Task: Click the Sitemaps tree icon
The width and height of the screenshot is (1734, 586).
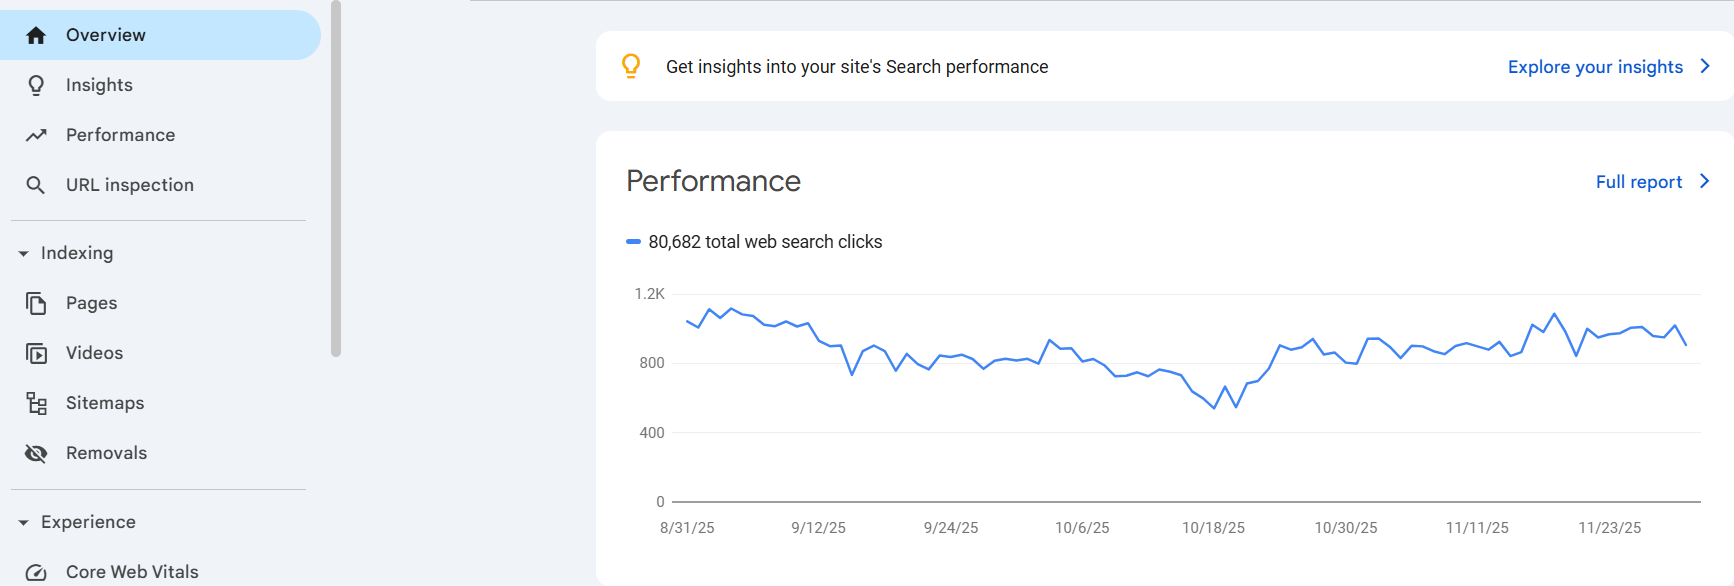Action: tap(36, 403)
